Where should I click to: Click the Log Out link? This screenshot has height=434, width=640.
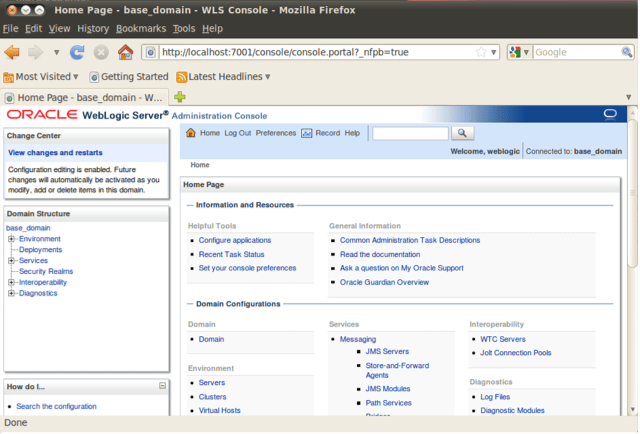click(x=238, y=133)
